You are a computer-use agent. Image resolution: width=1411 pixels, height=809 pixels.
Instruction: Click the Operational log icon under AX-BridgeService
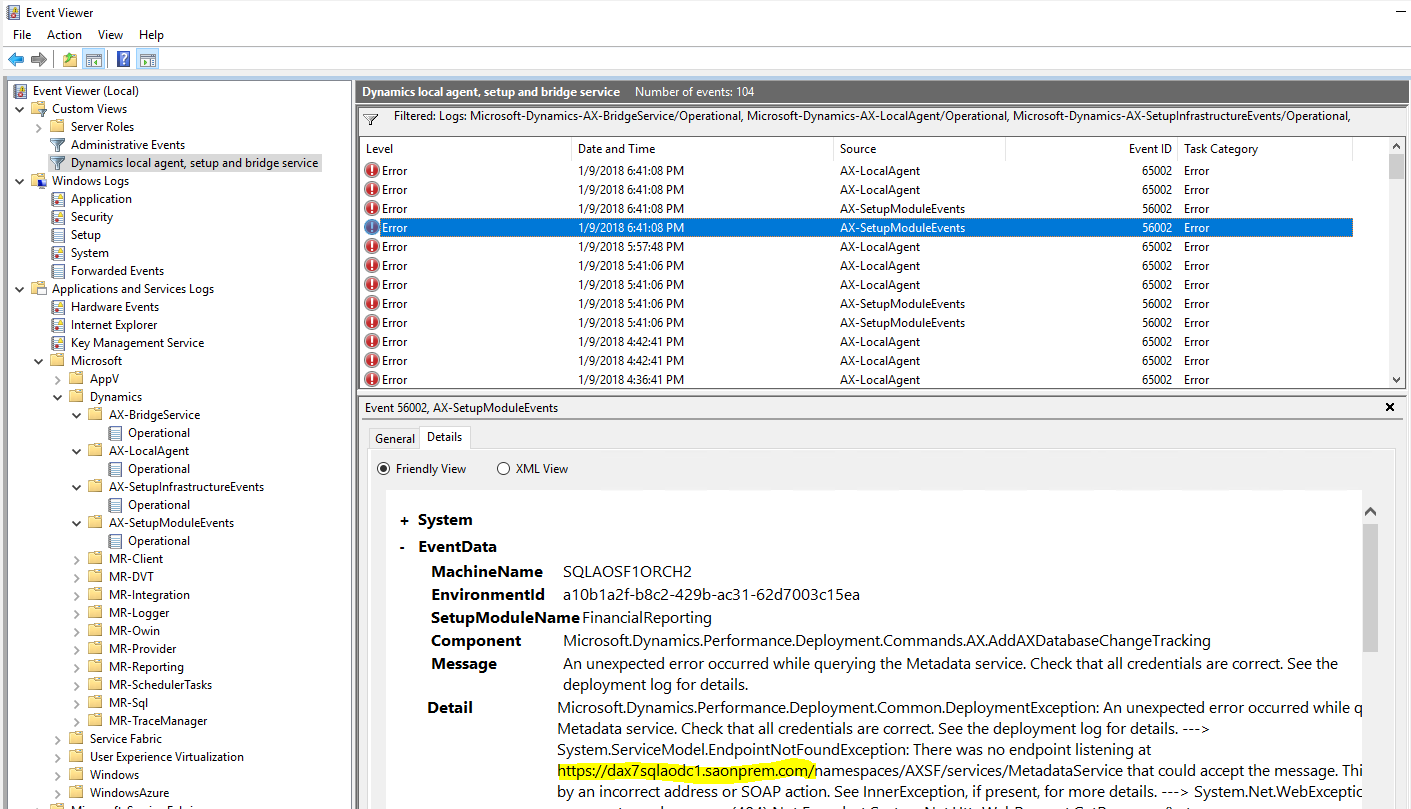point(115,433)
